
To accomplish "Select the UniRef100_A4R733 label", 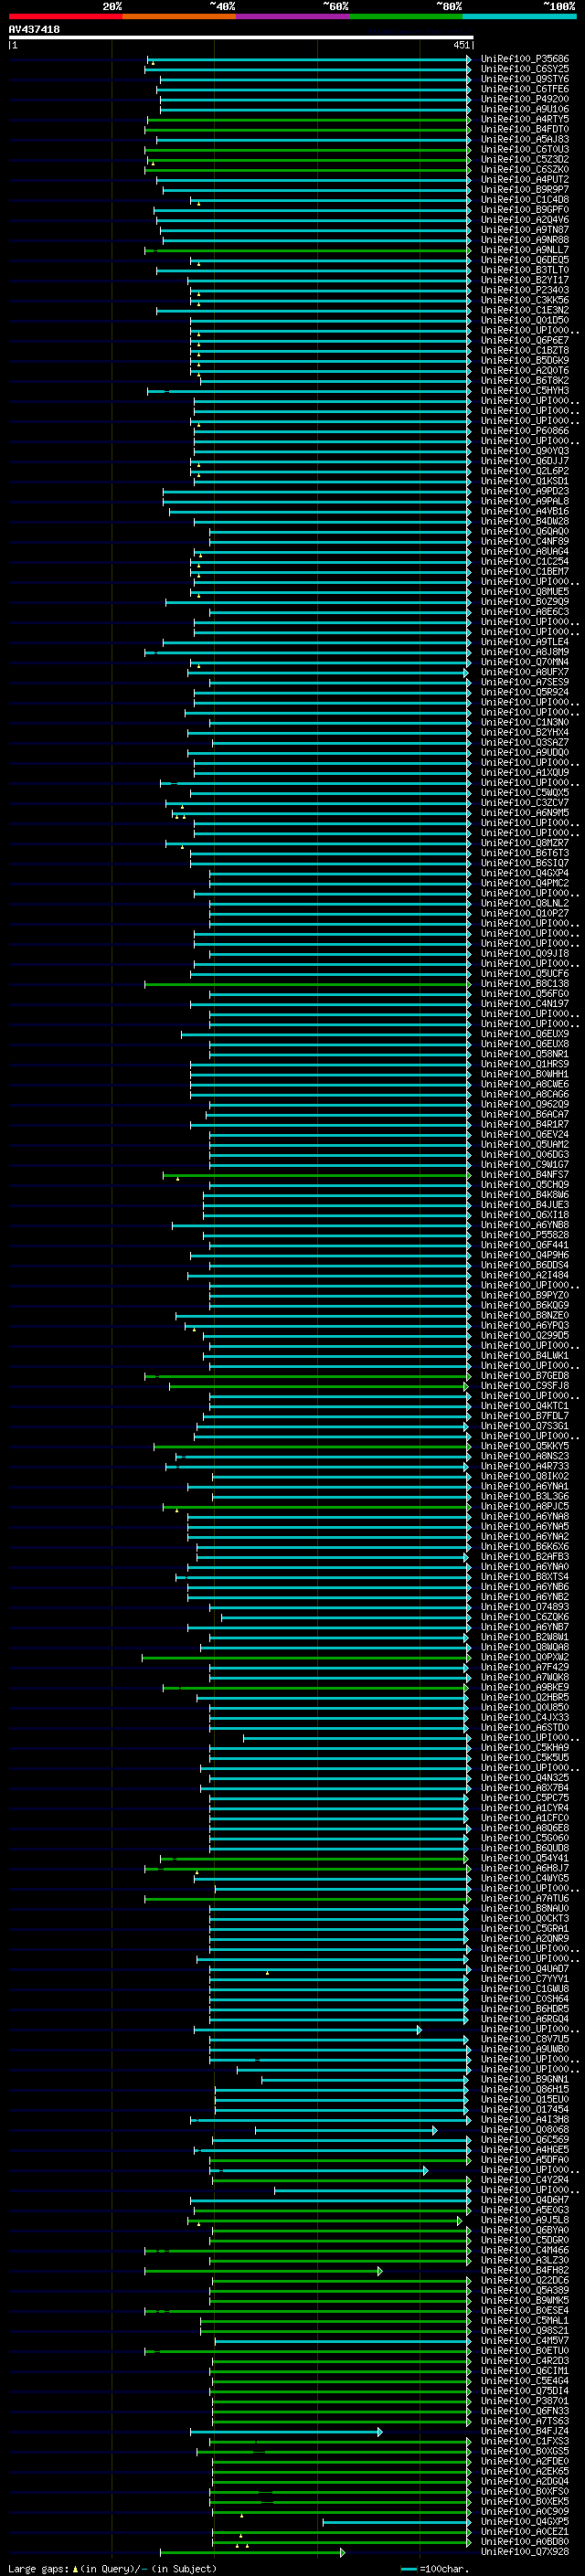I will click(525, 1466).
